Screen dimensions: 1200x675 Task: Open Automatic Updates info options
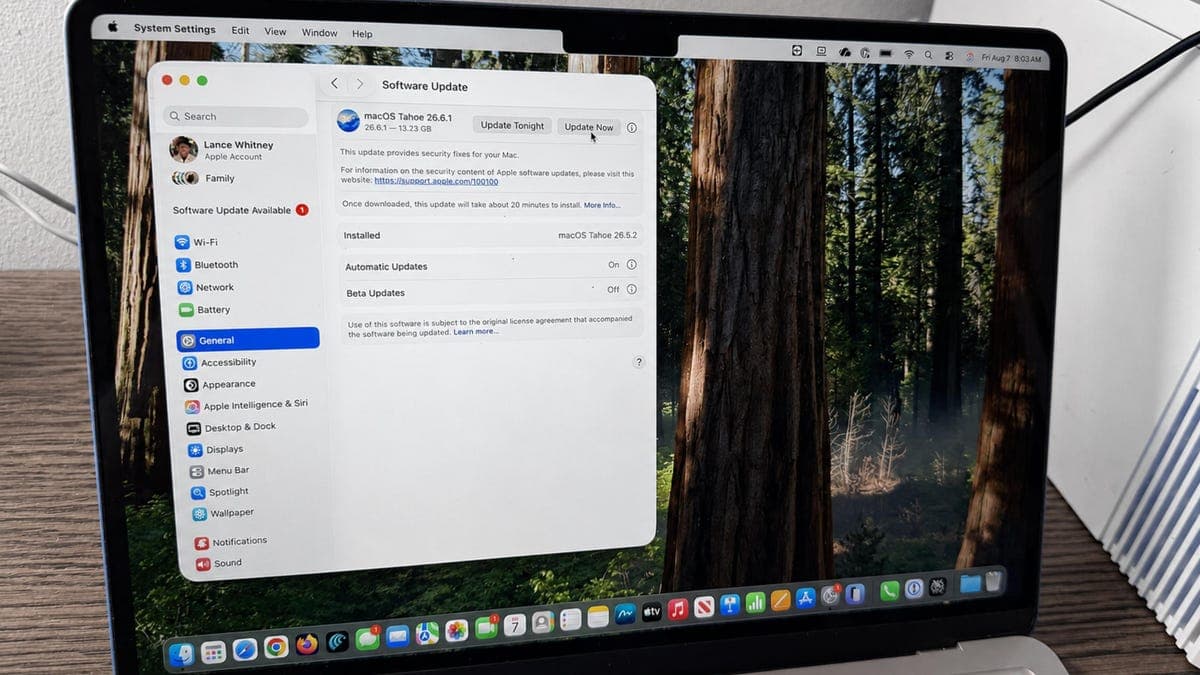pos(631,265)
